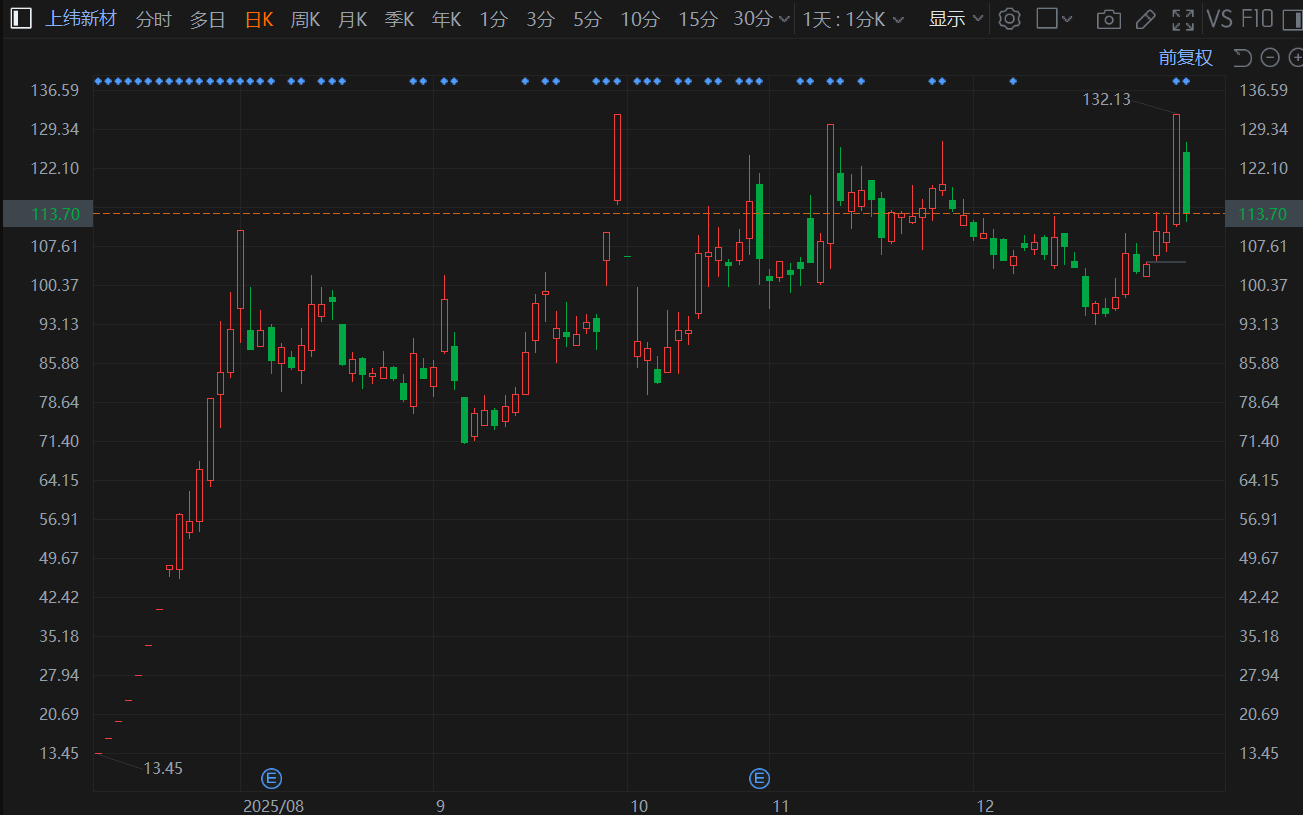This screenshot has height=815, width=1303.
Task: Click the first E earnings marker near 2025/08
Action: 271,778
